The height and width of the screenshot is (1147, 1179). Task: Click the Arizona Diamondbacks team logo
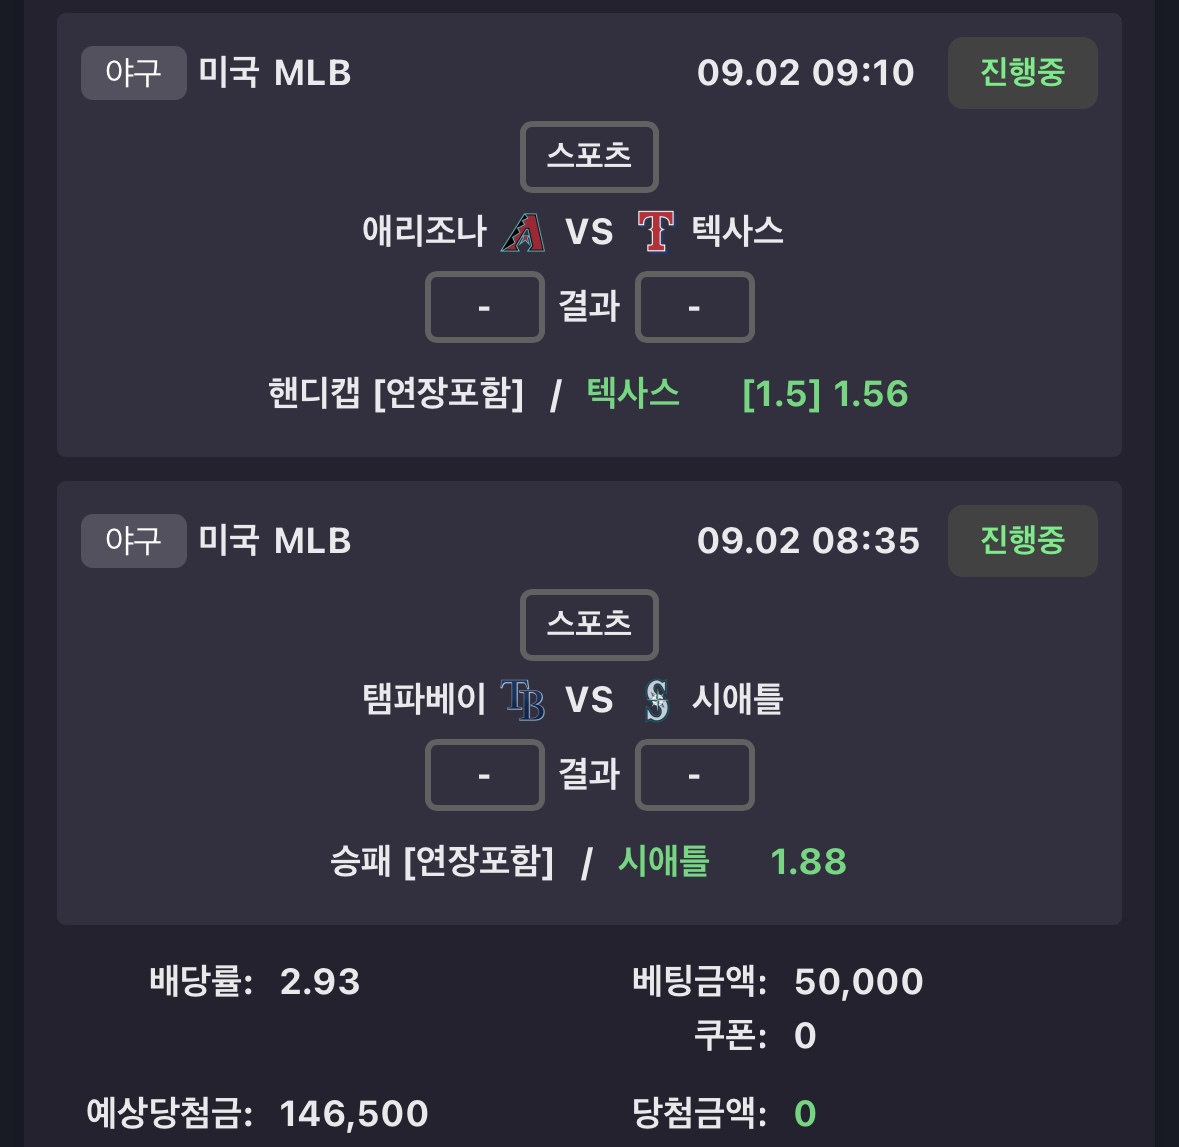pyautogui.click(x=523, y=232)
